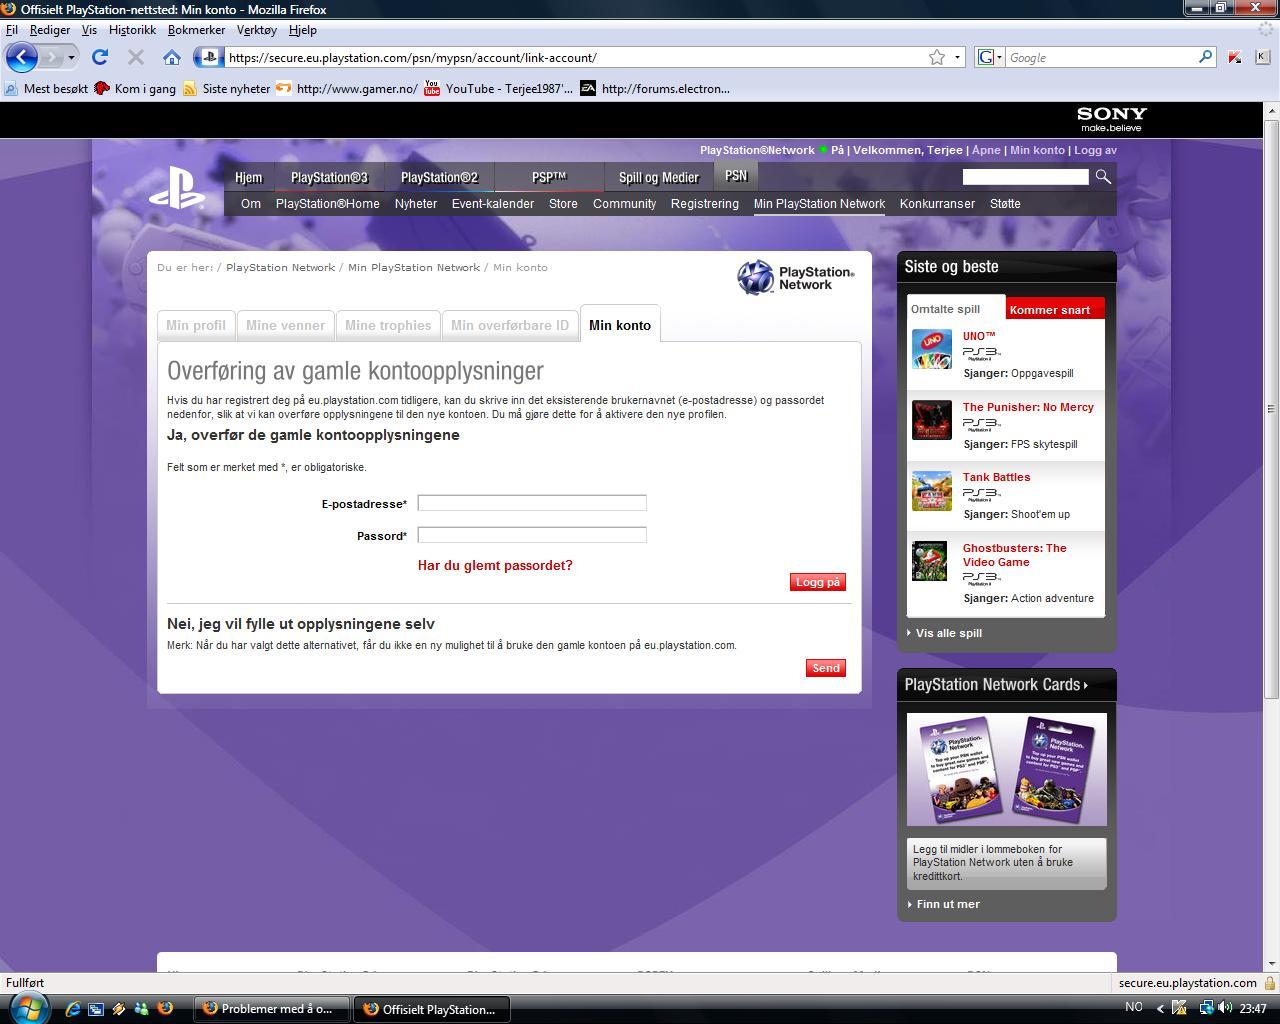Open the Fil menu
1280x1024 pixels.
12,30
